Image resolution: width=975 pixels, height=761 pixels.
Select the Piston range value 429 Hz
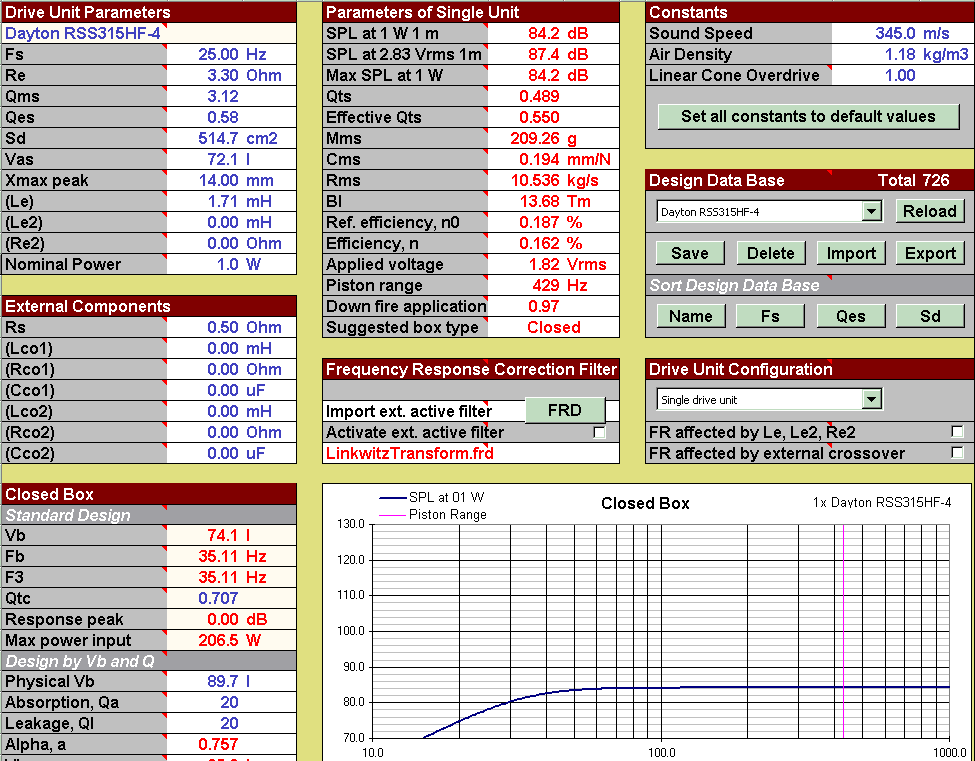(x=553, y=285)
